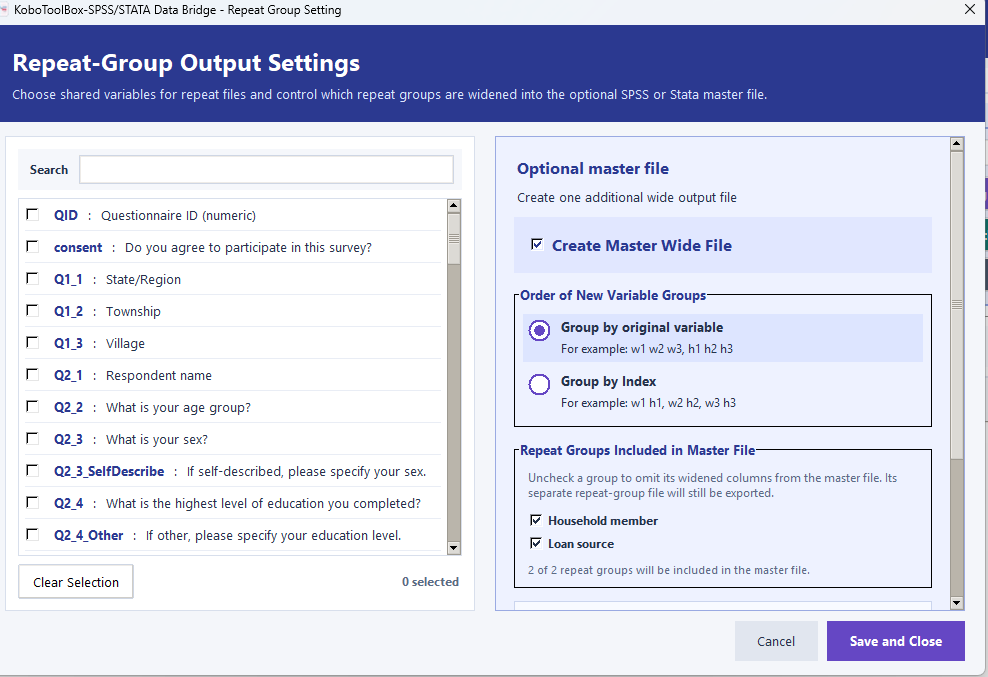The height and width of the screenshot is (677, 988).
Task: Check the Q2_4_Other education level checkbox
Action: coord(32,535)
